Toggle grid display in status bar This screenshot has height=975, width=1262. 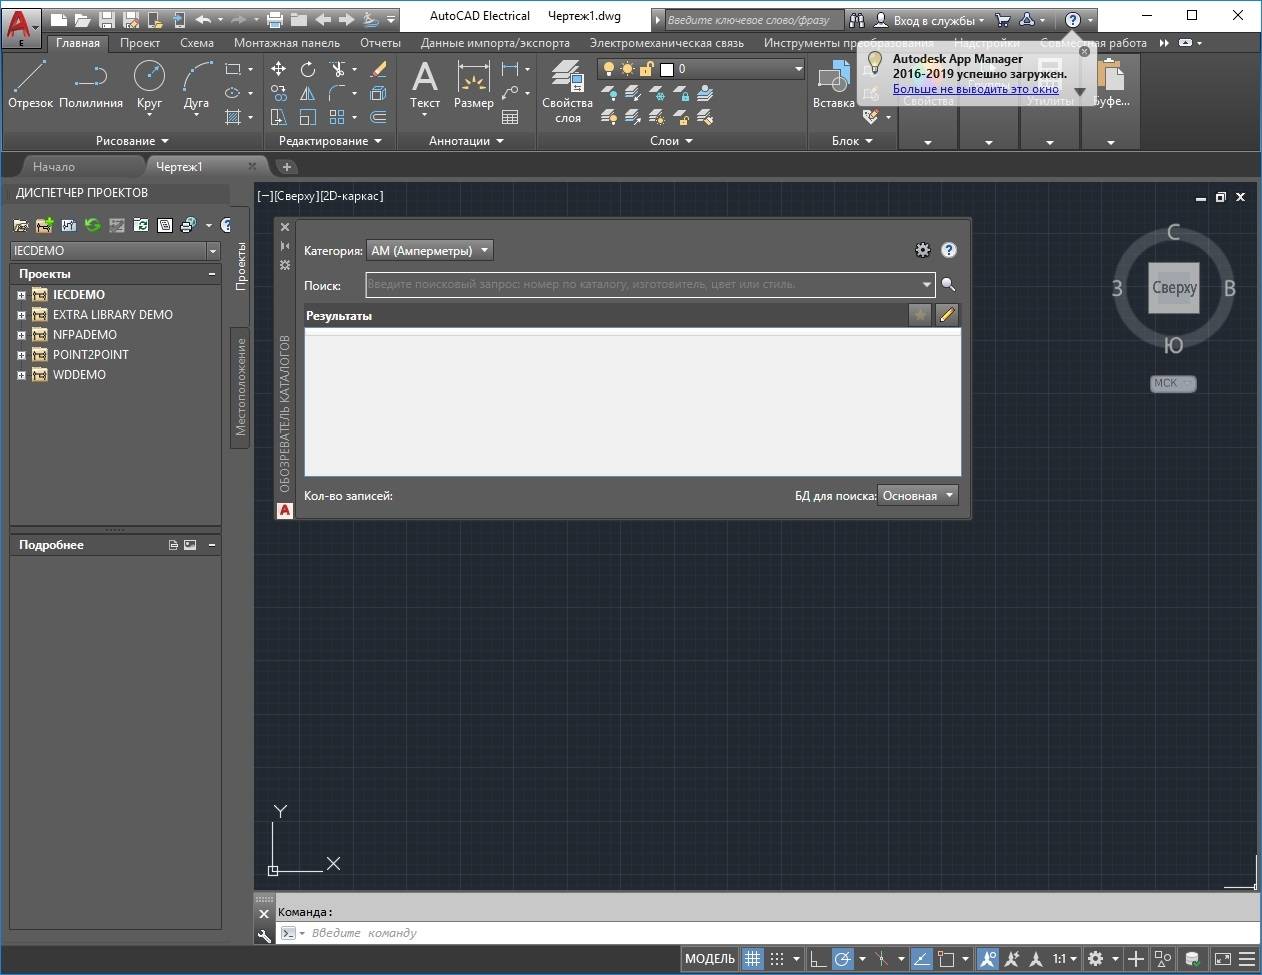[x=753, y=958]
